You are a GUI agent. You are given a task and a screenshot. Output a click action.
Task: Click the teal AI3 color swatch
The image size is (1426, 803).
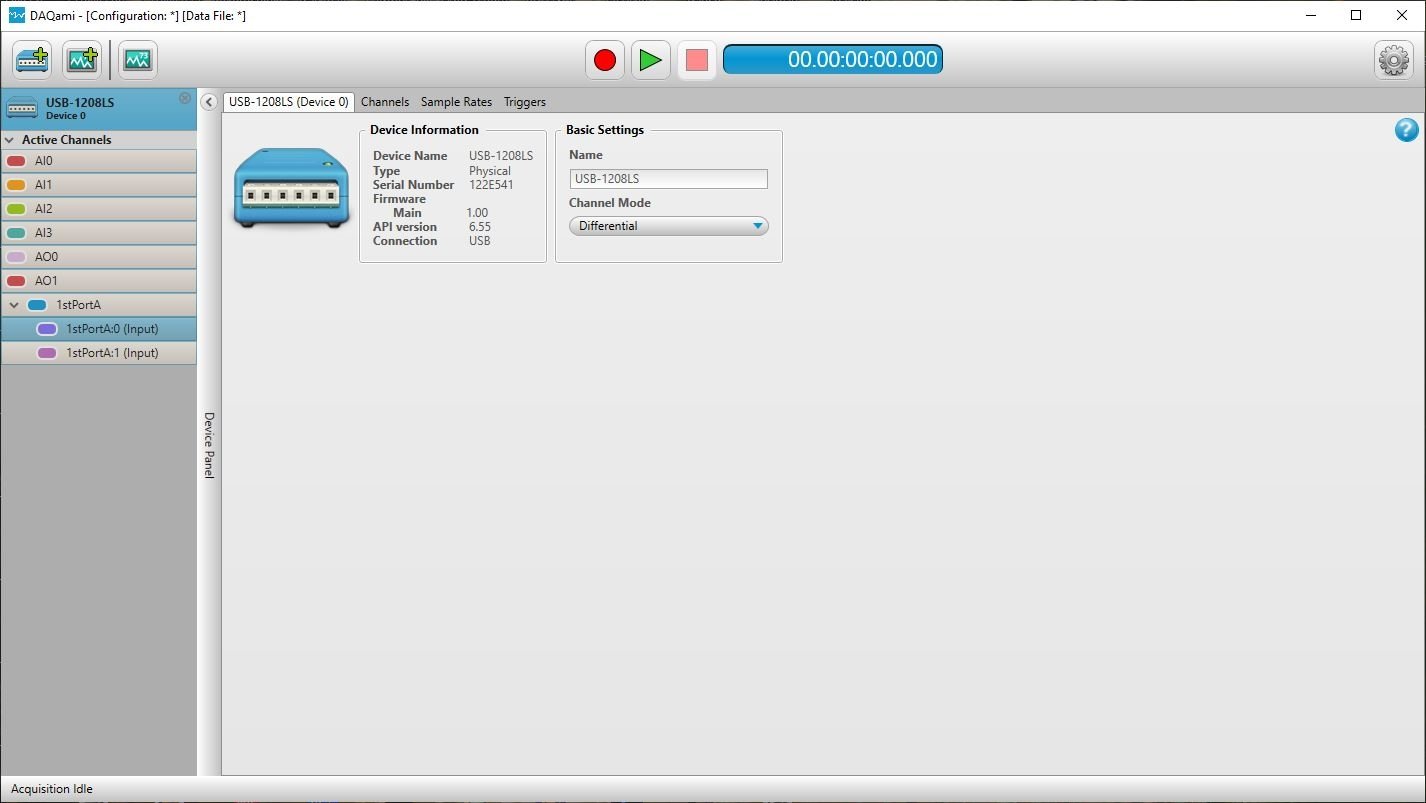click(x=16, y=233)
